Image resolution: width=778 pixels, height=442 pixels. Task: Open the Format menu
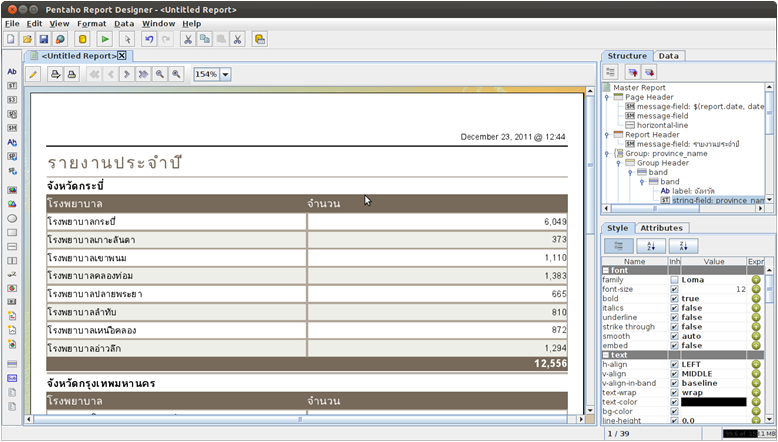91,23
